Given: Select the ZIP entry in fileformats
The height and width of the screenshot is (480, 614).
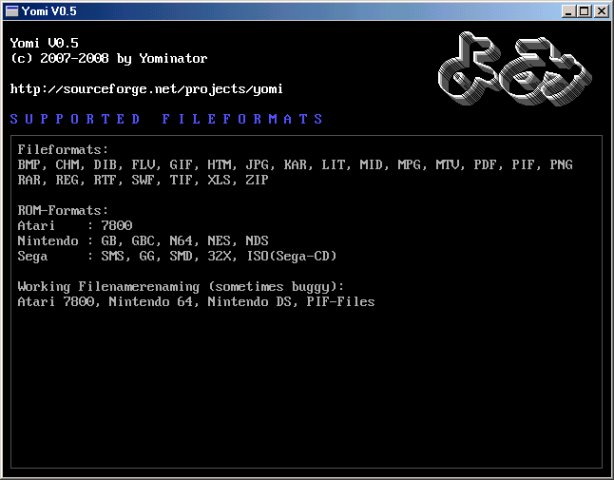Looking at the screenshot, I should (257, 180).
